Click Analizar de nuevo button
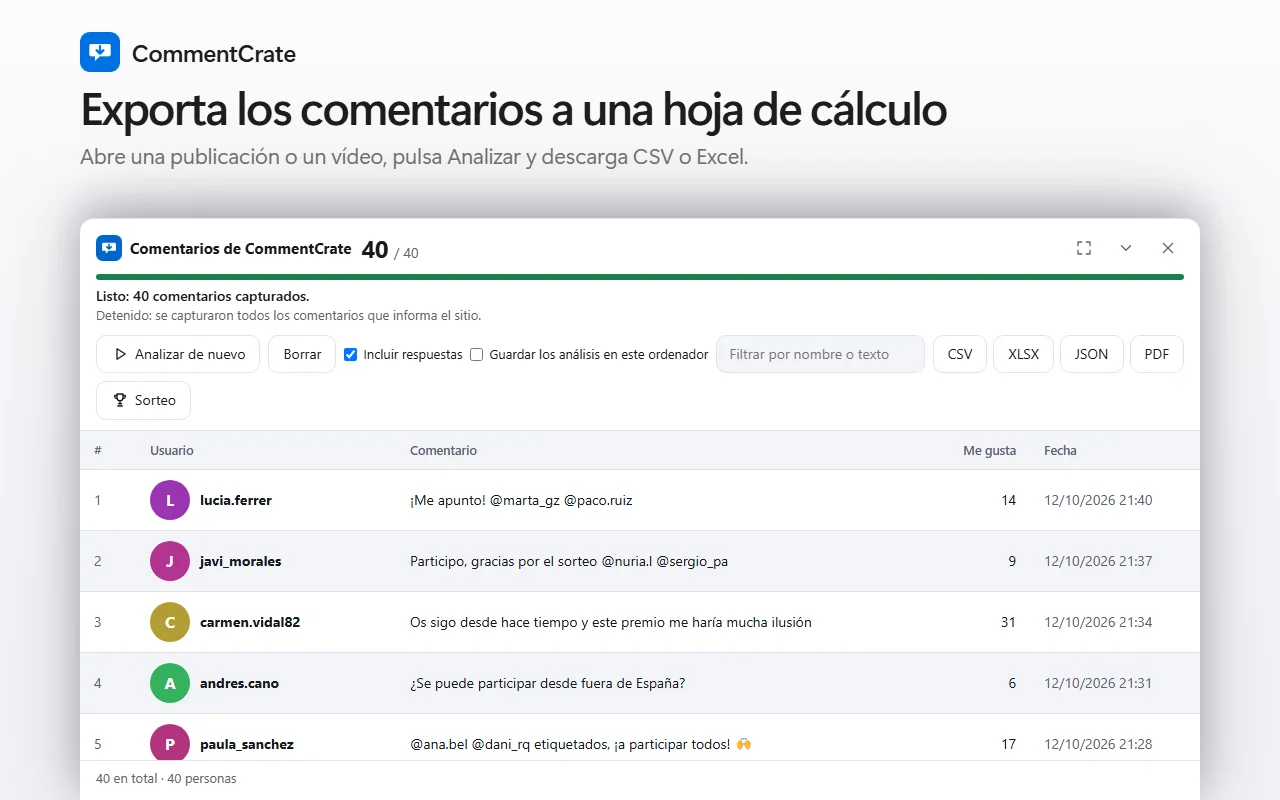This screenshot has height=800, width=1280. click(x=178, y=354)
